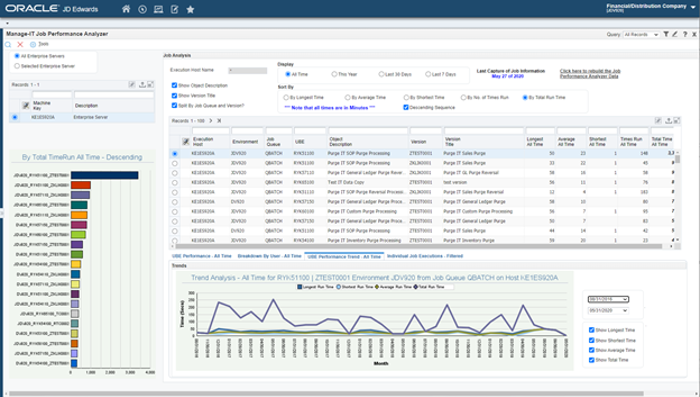Export the job analysis grid
Viewport: 700px width, 397px height.
point(668,121)
